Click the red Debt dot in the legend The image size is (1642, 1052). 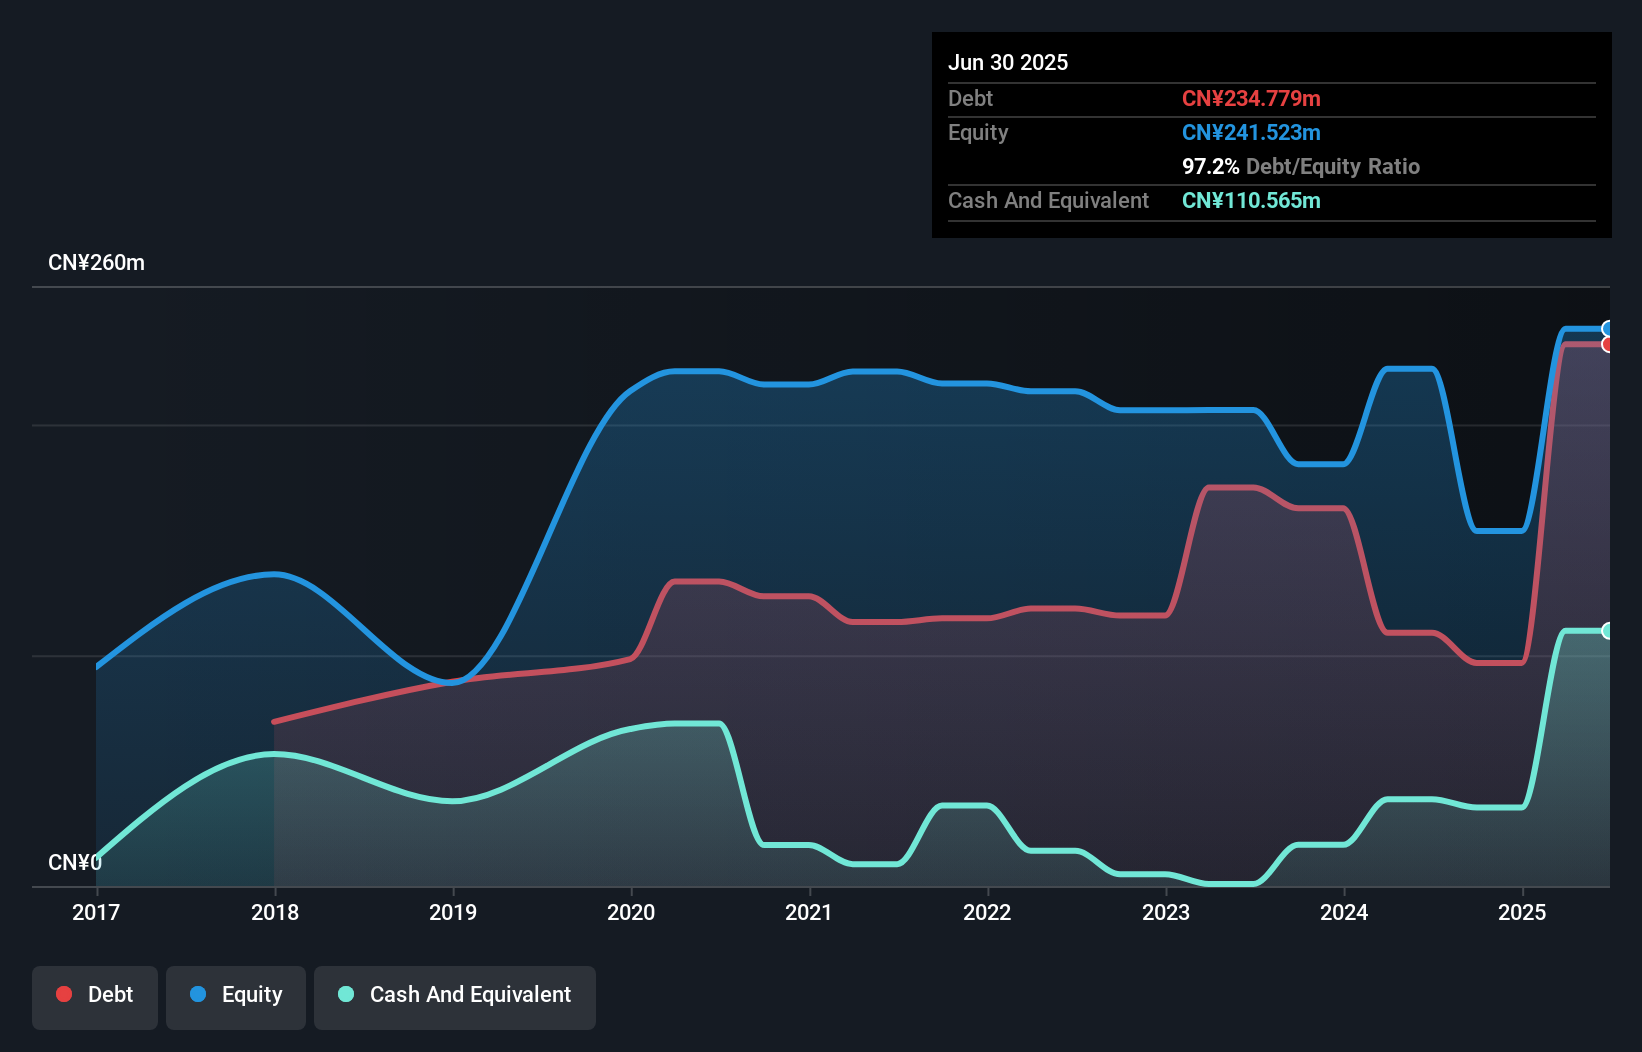63,994
